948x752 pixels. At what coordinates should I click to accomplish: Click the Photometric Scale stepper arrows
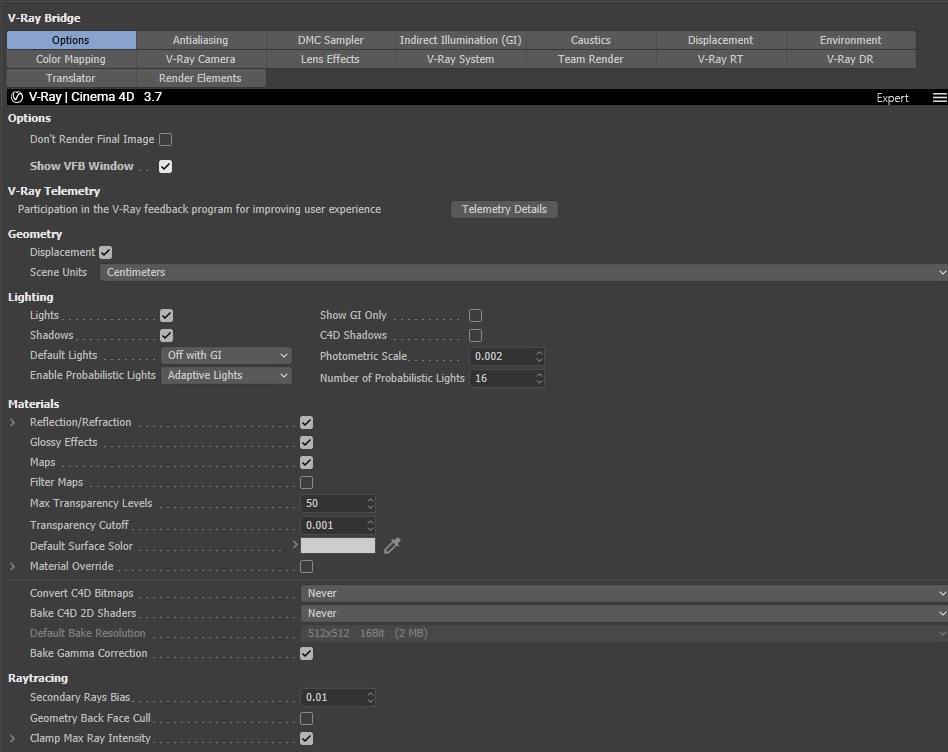pyautogui.click(x=539, y=357)
